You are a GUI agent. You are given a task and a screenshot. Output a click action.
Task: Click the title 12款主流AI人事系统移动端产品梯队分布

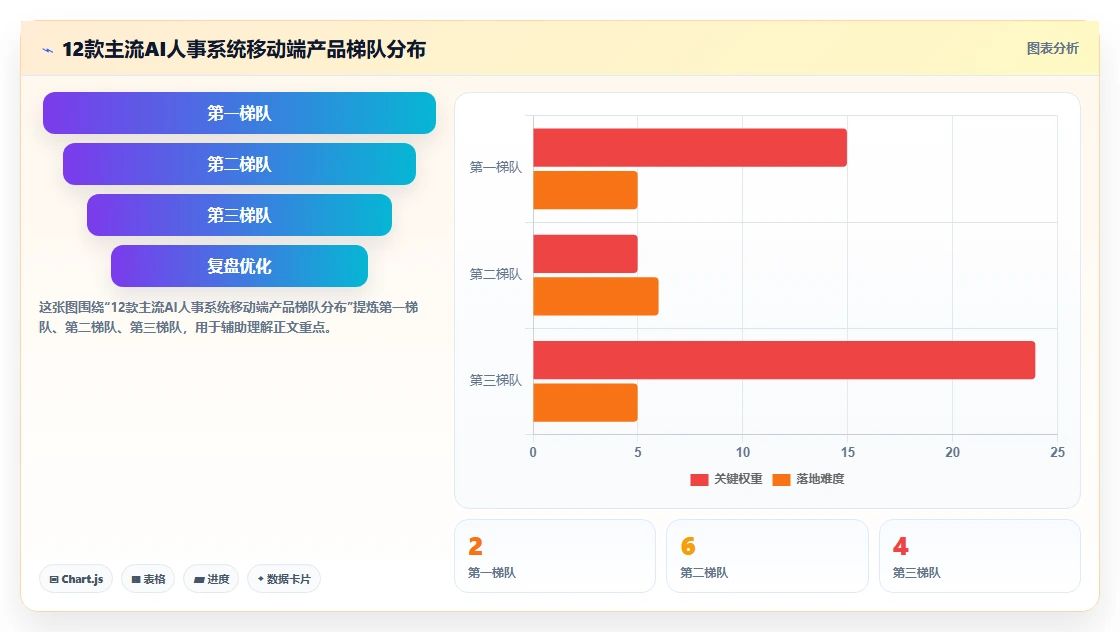244,49
